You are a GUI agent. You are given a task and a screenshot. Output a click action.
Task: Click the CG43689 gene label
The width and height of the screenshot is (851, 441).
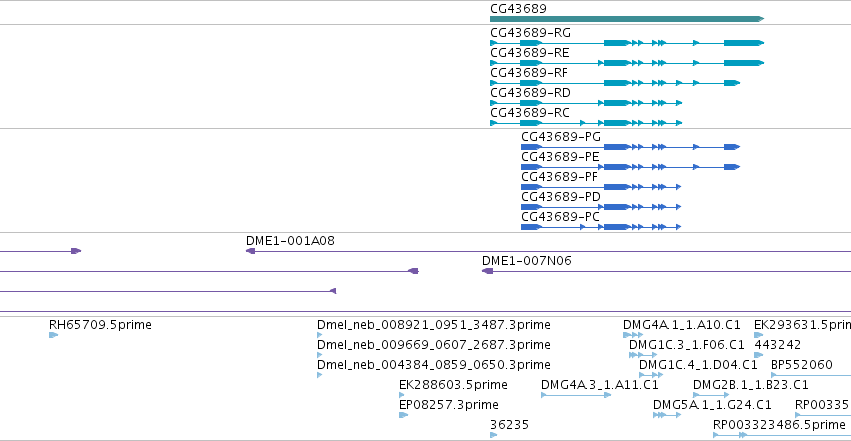(518, 9)
